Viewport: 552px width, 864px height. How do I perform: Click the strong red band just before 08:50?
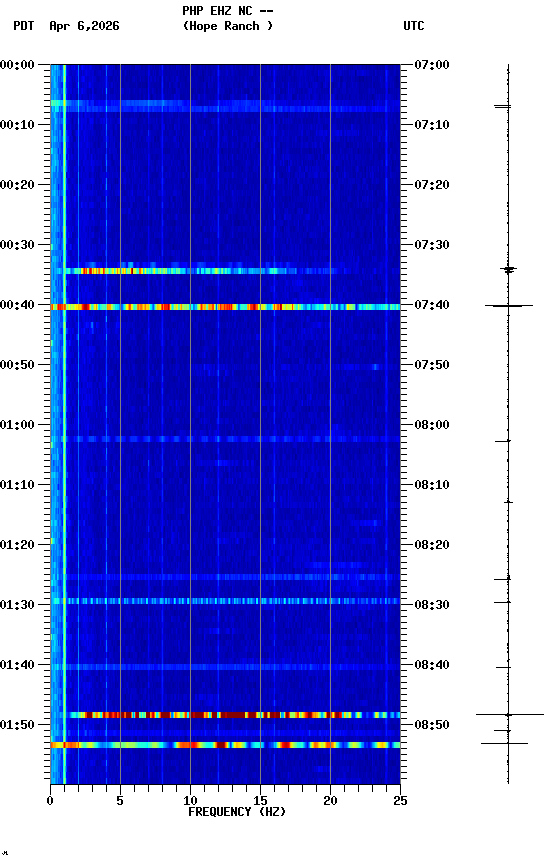click(225, 715)
